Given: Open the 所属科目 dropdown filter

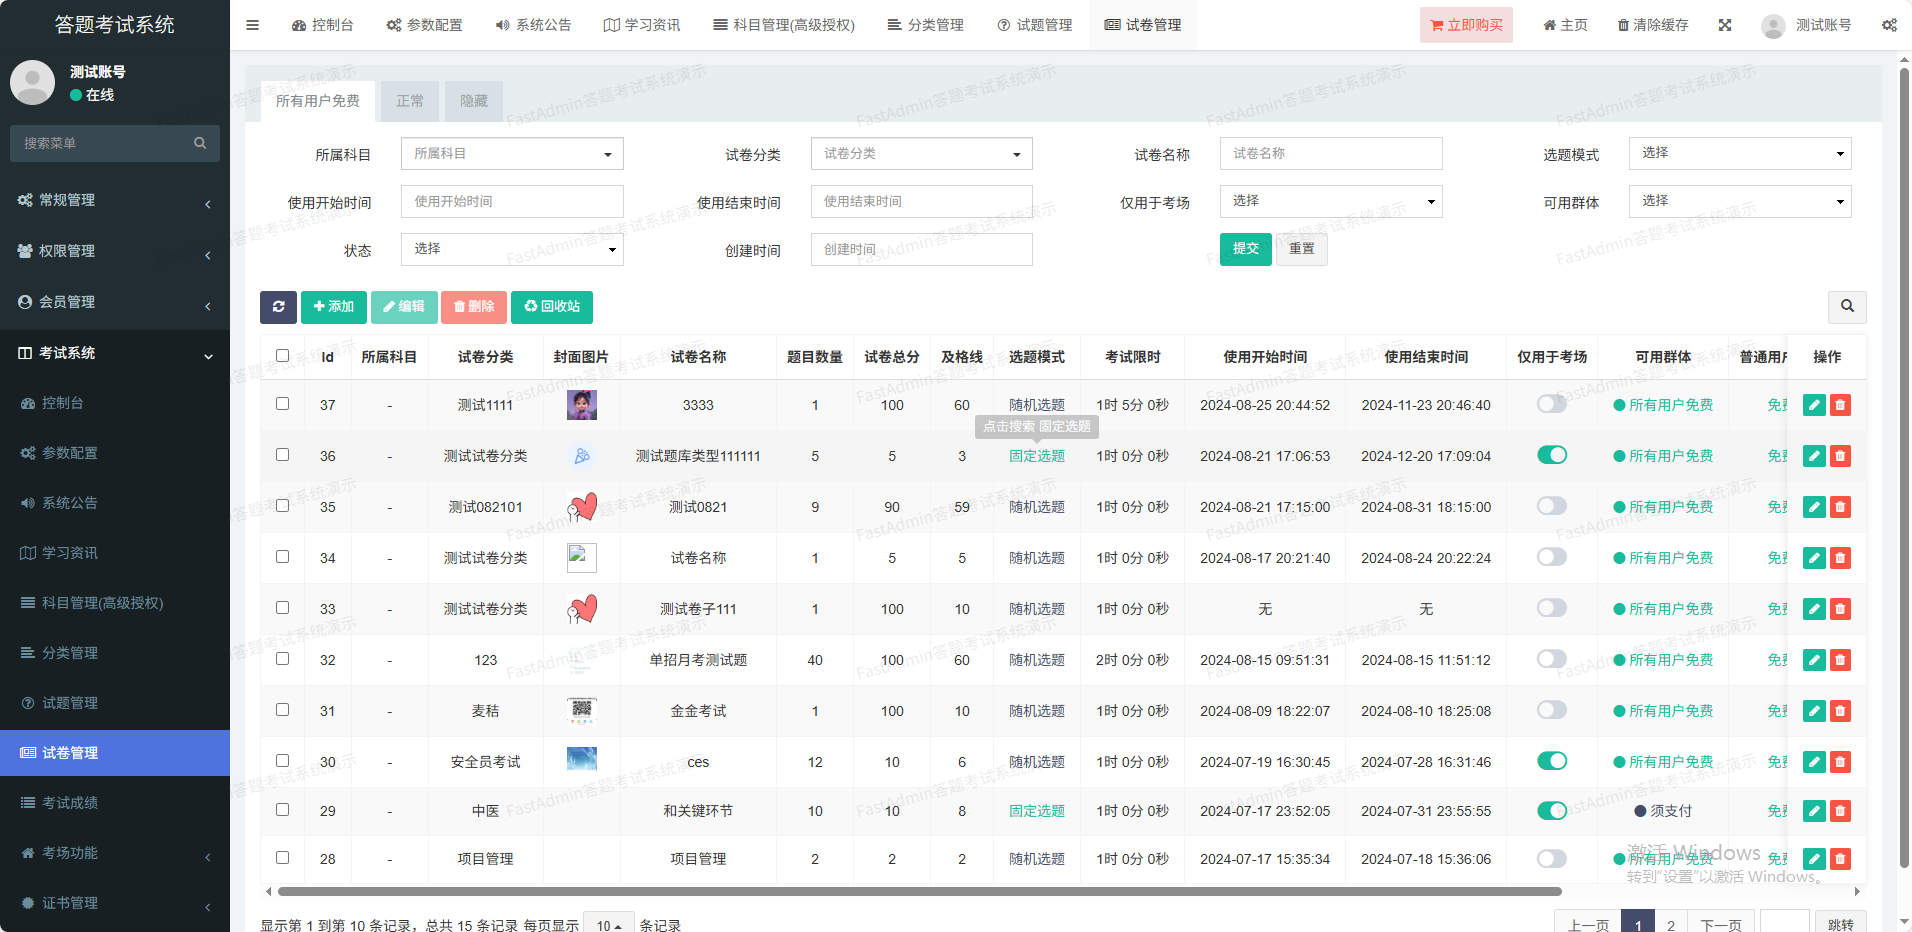Looking at the screenshot, I should point(512,154).
